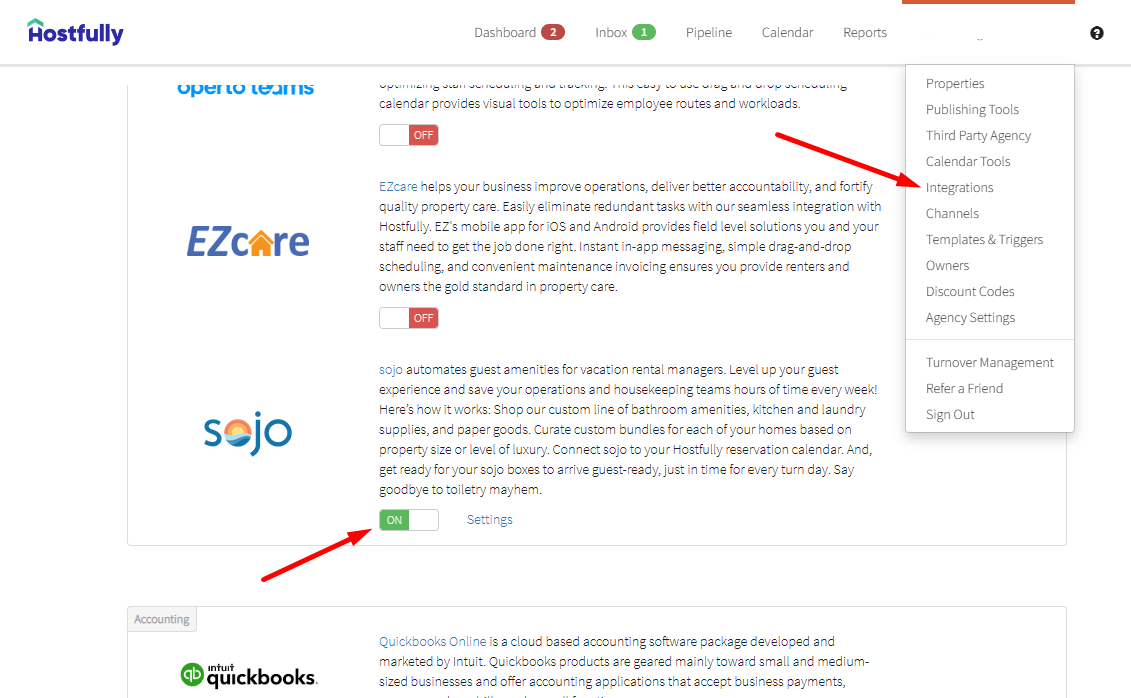
Task: Click Sign Out in the menu
Action: (x=950, y=414)
